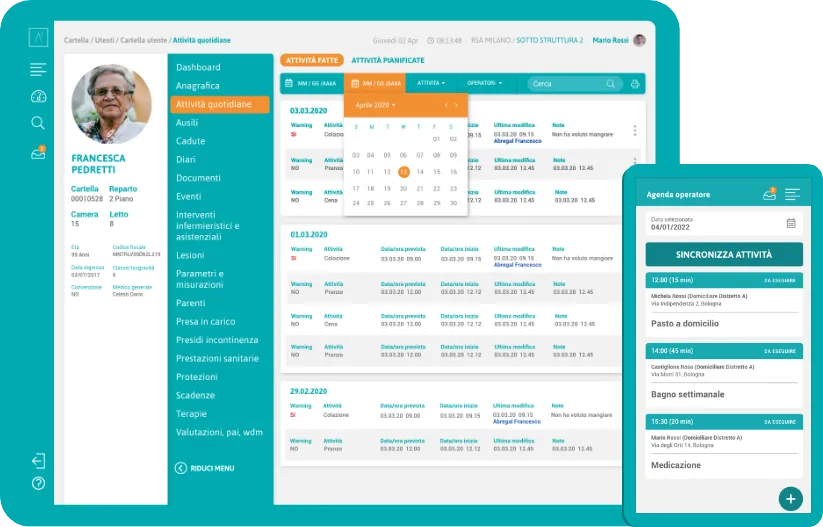The width and height of the screenshot is (823, 527).
Task: Open Terapie menu item
Action: [x=192, y=414]
